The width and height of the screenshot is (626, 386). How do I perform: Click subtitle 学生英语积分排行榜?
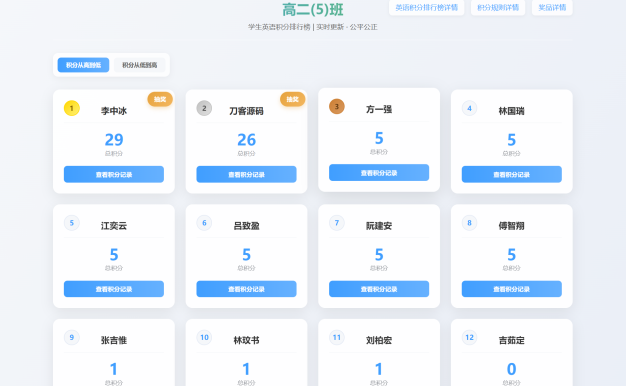click(x=279, y=27)
